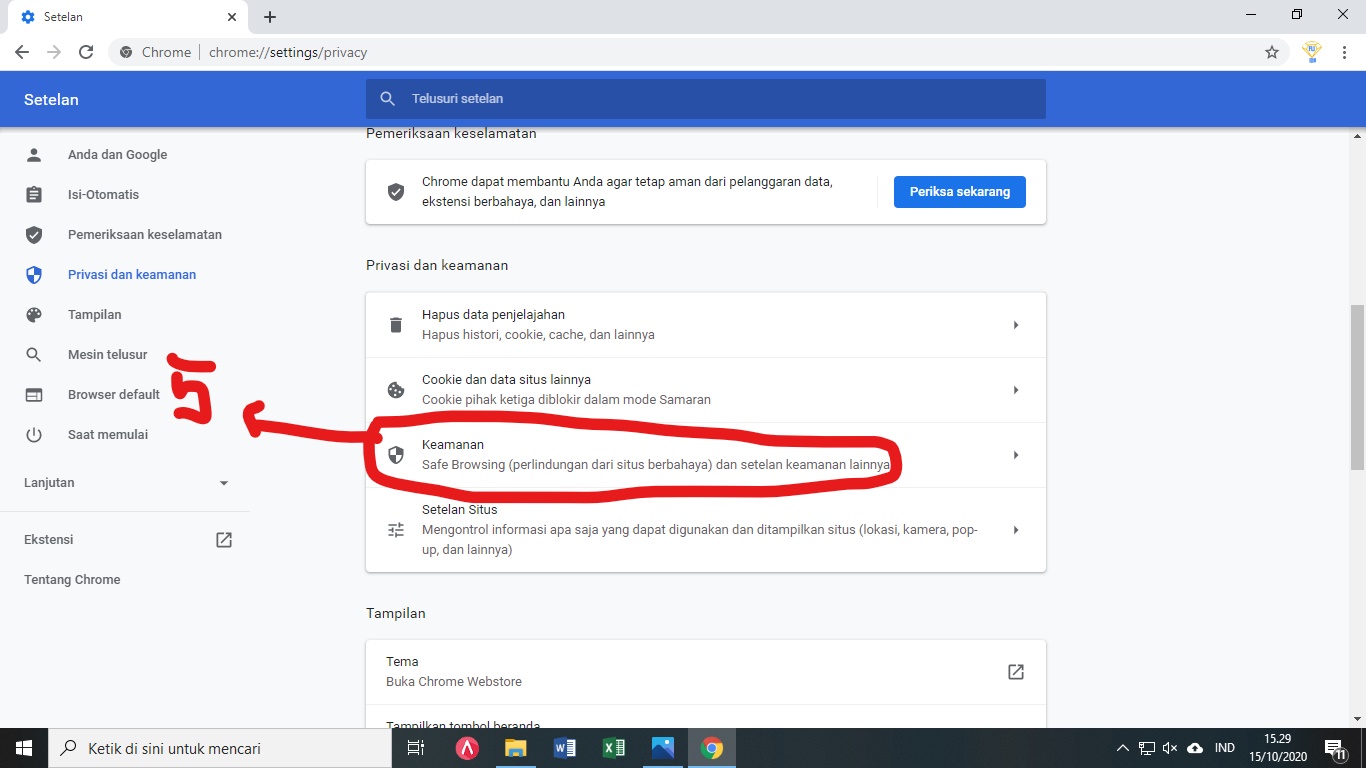Click the address bar URL
Screen dimensions: 1366x768
click(288, 52)
